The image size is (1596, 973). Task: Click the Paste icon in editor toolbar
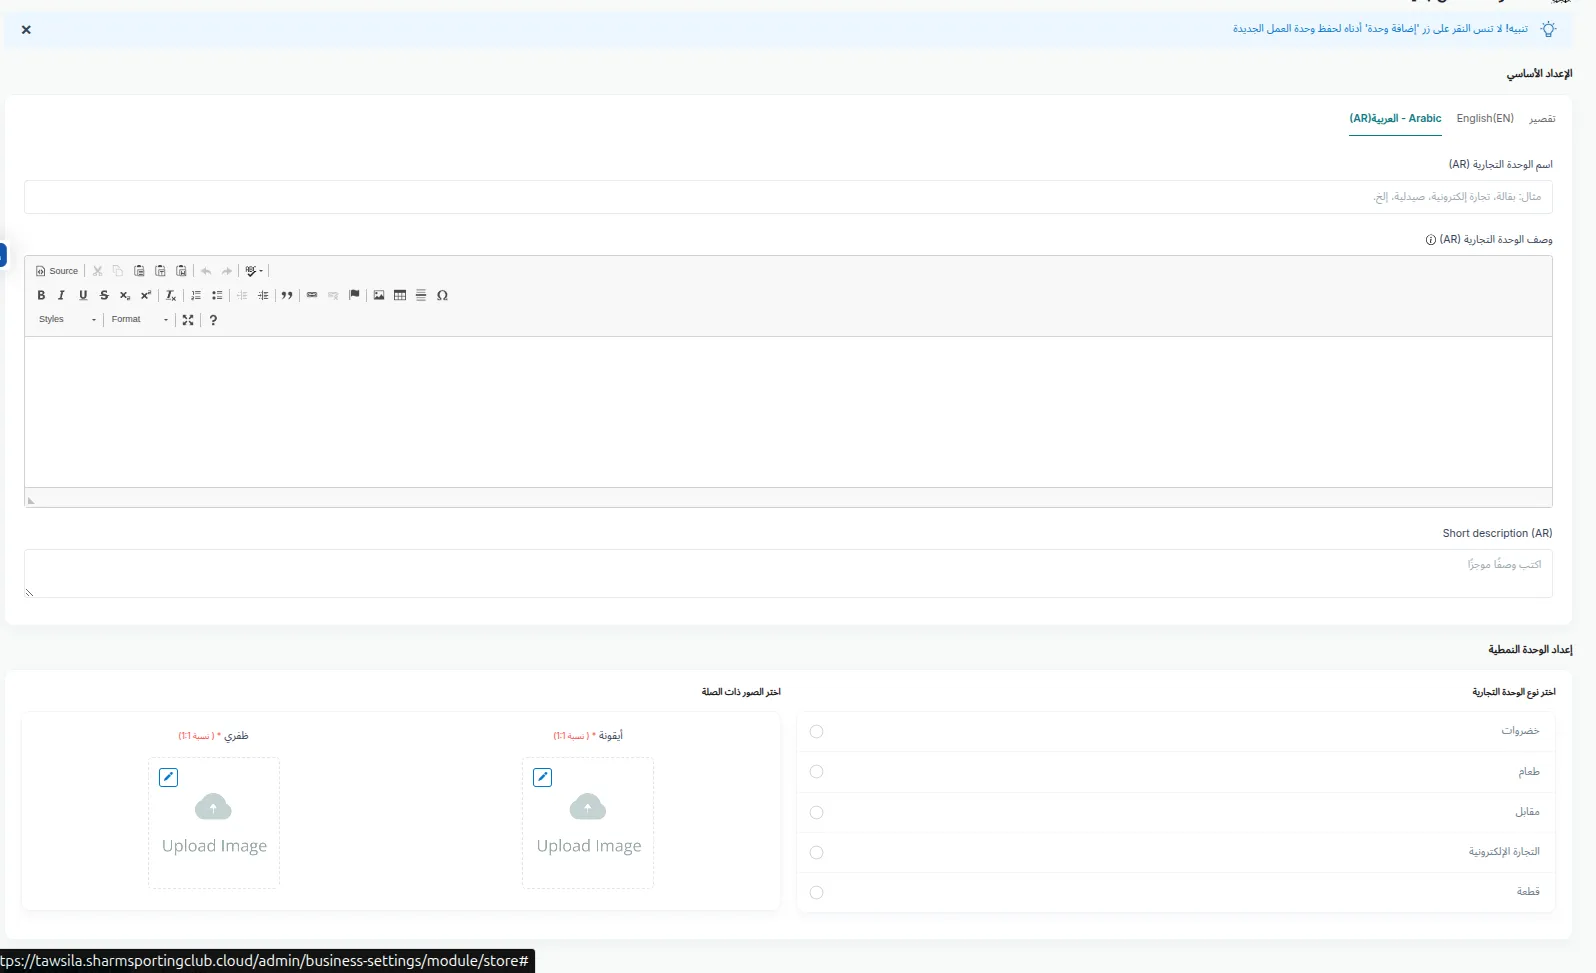click(x=139, y=271)
